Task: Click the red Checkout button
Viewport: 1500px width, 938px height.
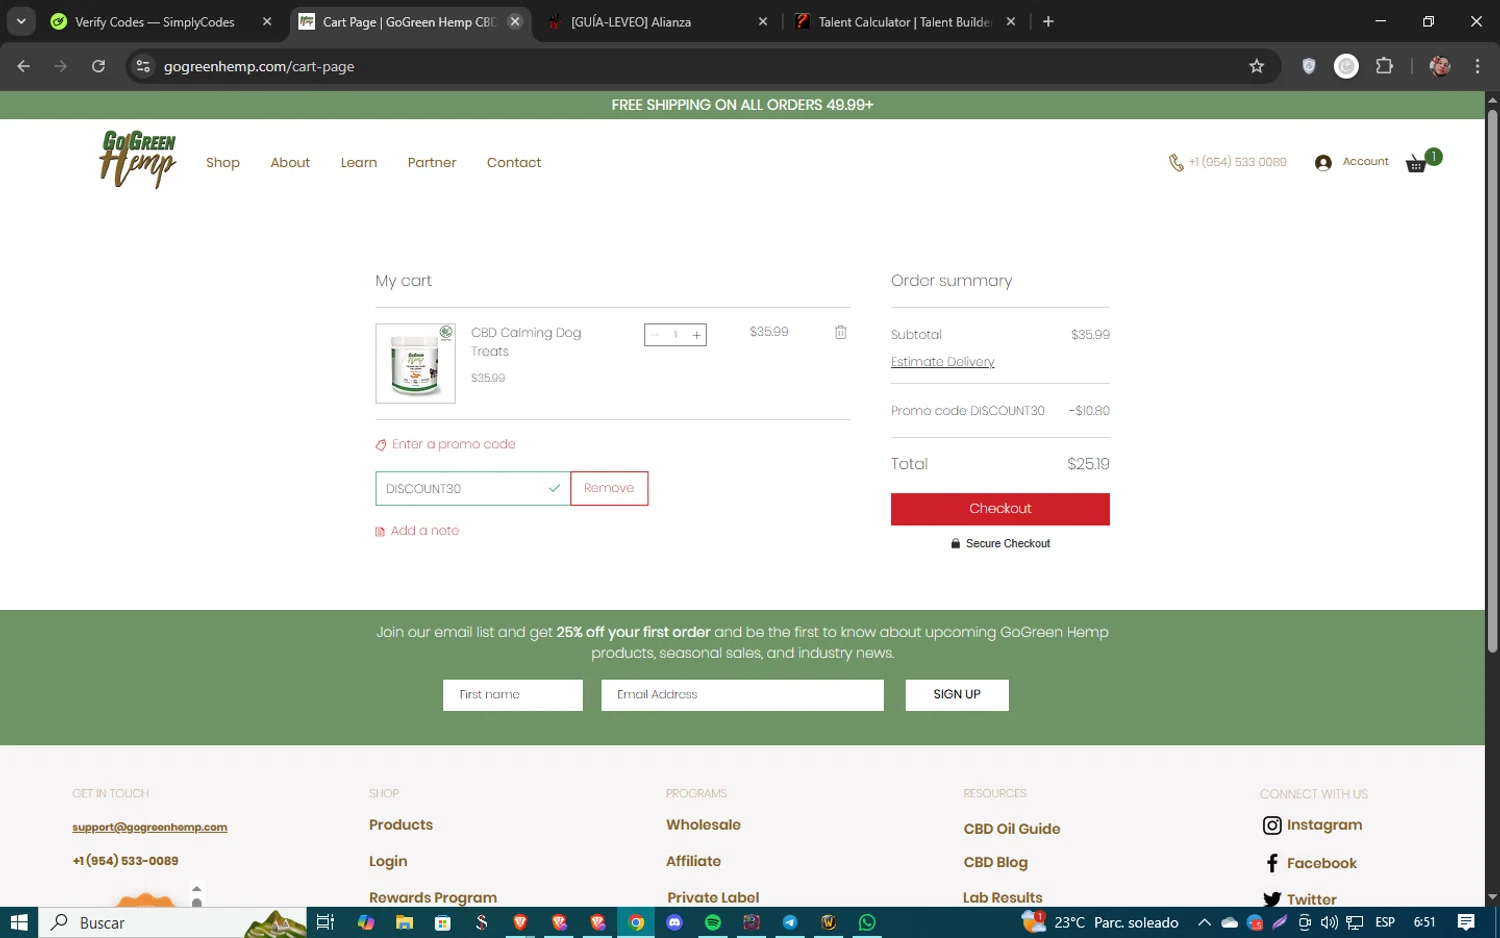Action: pyautogui.click(x=1000, y=508)
